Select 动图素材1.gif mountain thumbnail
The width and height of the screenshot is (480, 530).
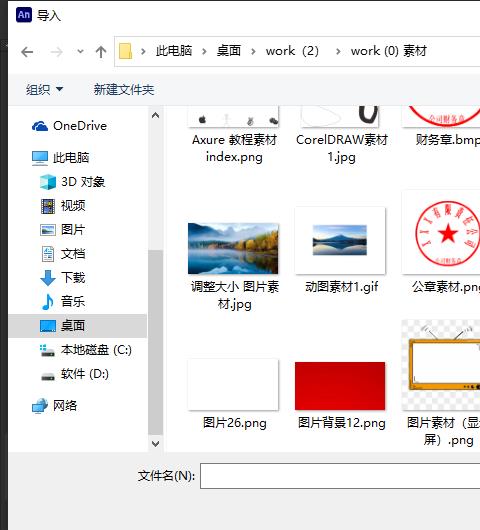coord(340,240)
